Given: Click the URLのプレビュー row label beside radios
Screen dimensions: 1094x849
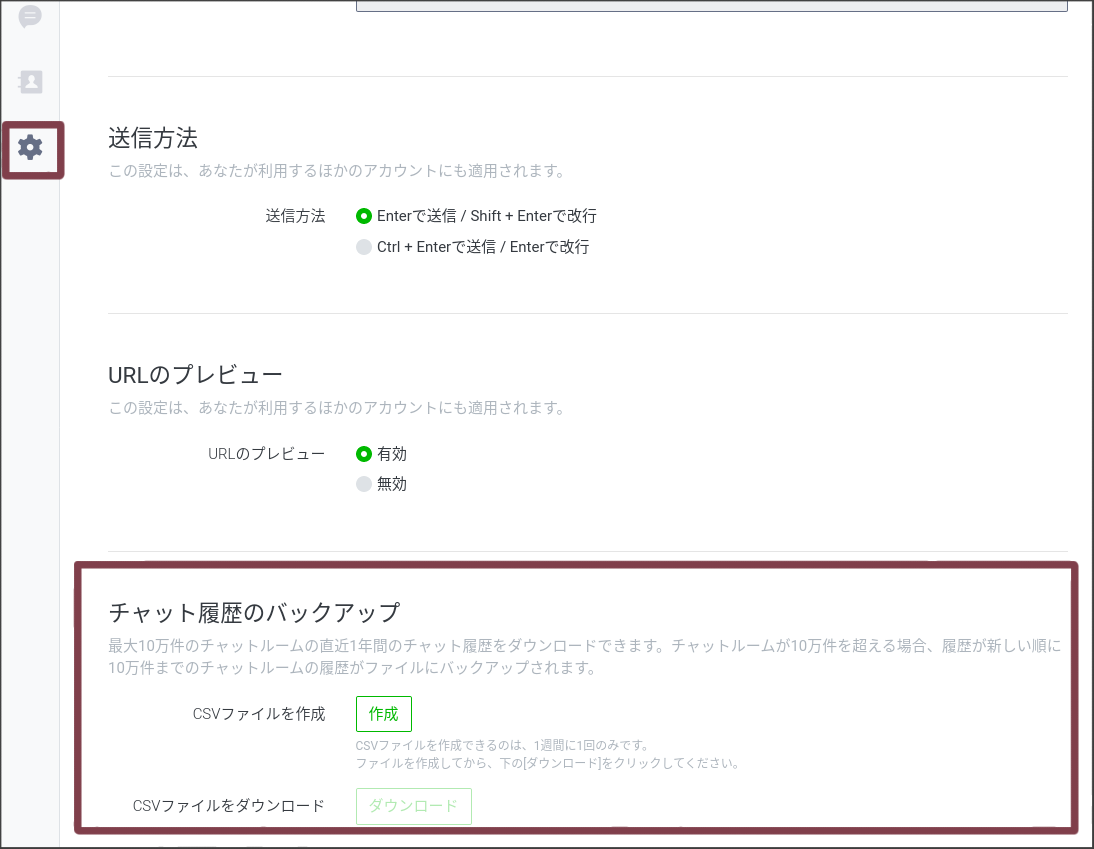Looking at the screenshot, I should pyautogui.click(x=267, y=453).
